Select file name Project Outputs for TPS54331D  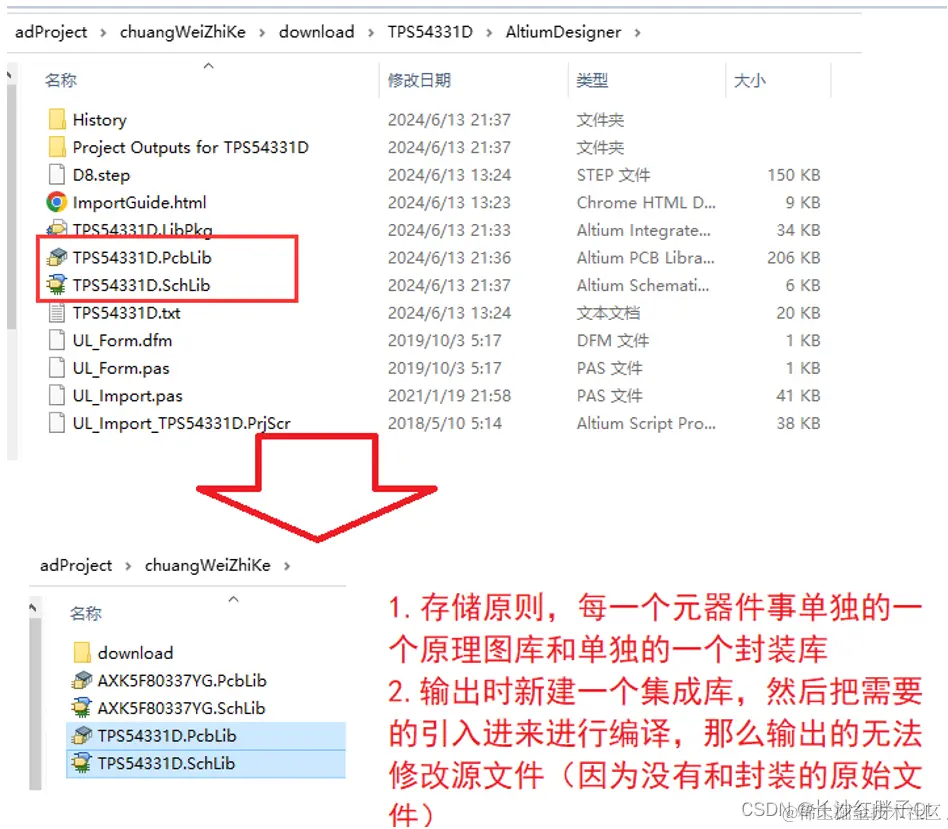pos(190,148)
